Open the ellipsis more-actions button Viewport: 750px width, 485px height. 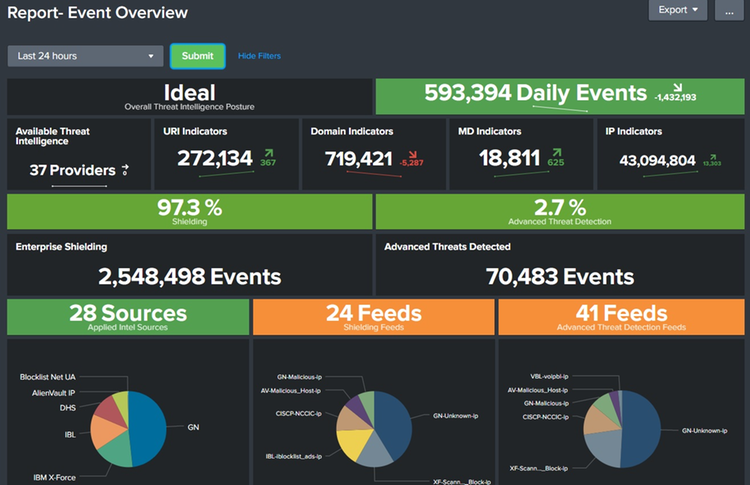[x=729, y=11]
